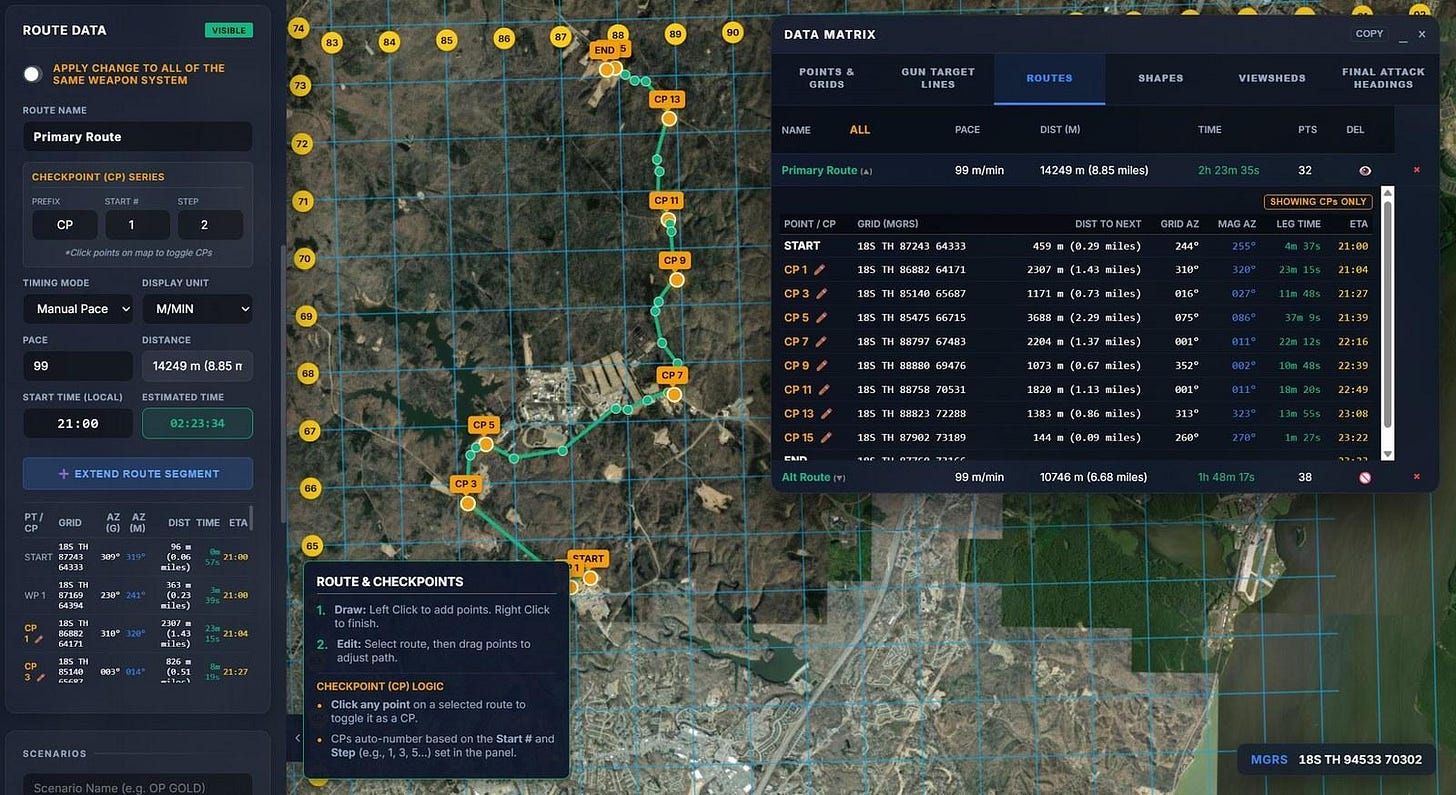
Task: Click grid easting label 84 on the map
Action: point(390,42)
